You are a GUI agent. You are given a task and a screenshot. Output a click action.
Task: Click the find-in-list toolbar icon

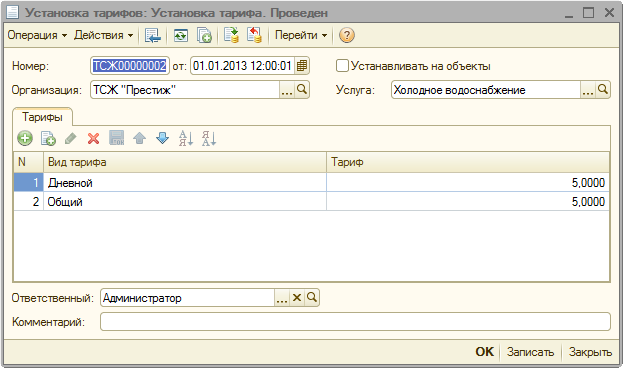coord(153,35)
